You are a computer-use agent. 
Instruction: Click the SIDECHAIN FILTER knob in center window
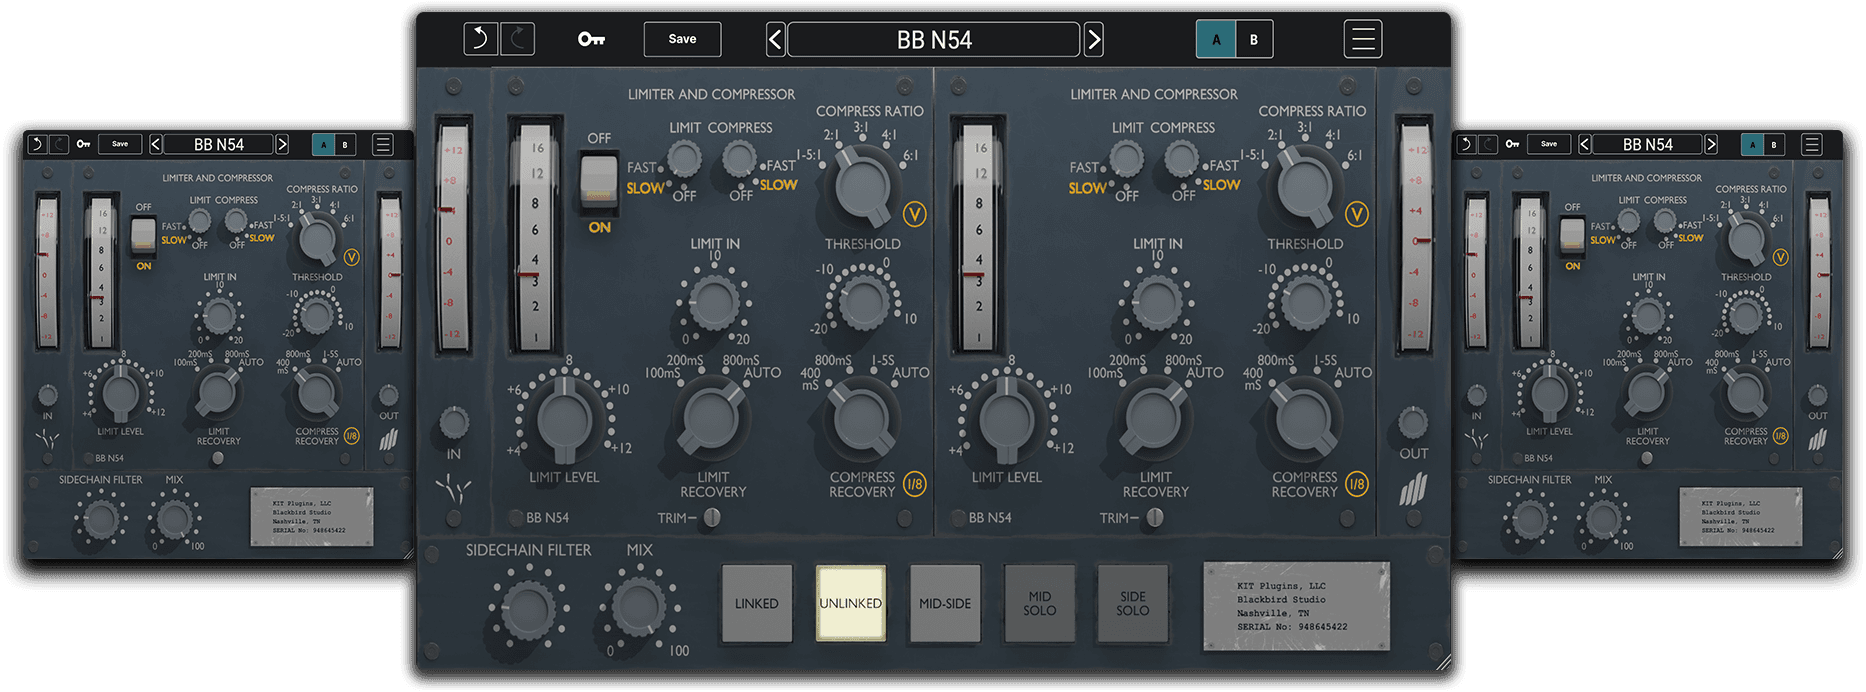pos(528,608)
